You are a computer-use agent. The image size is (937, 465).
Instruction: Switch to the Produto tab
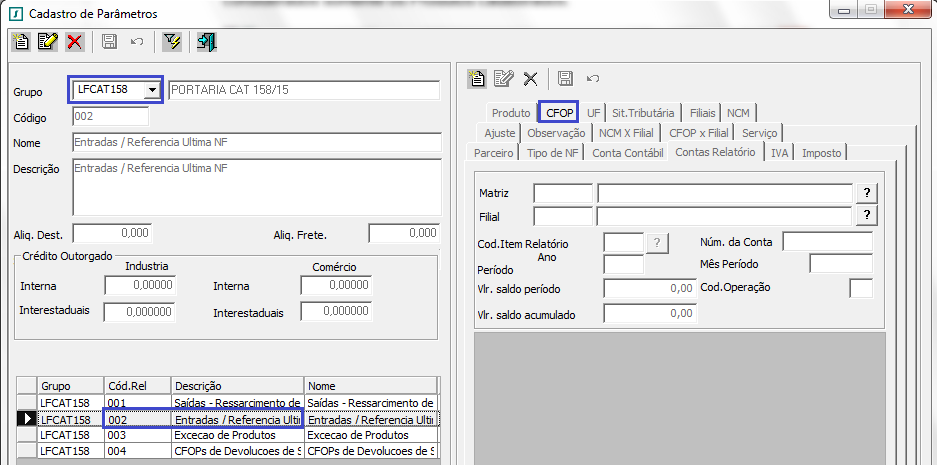(x=511, y=113)
